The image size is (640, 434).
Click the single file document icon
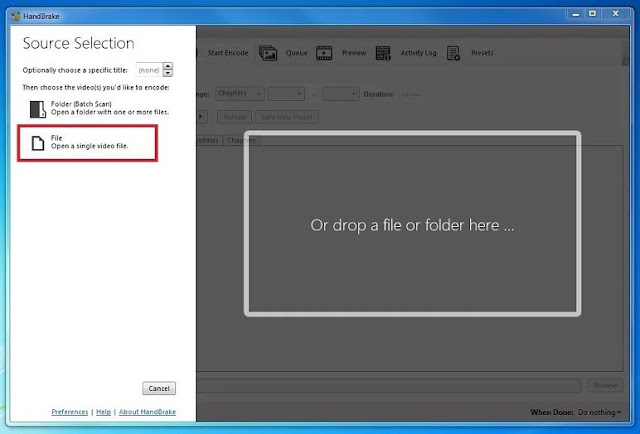tap(38, 143)
